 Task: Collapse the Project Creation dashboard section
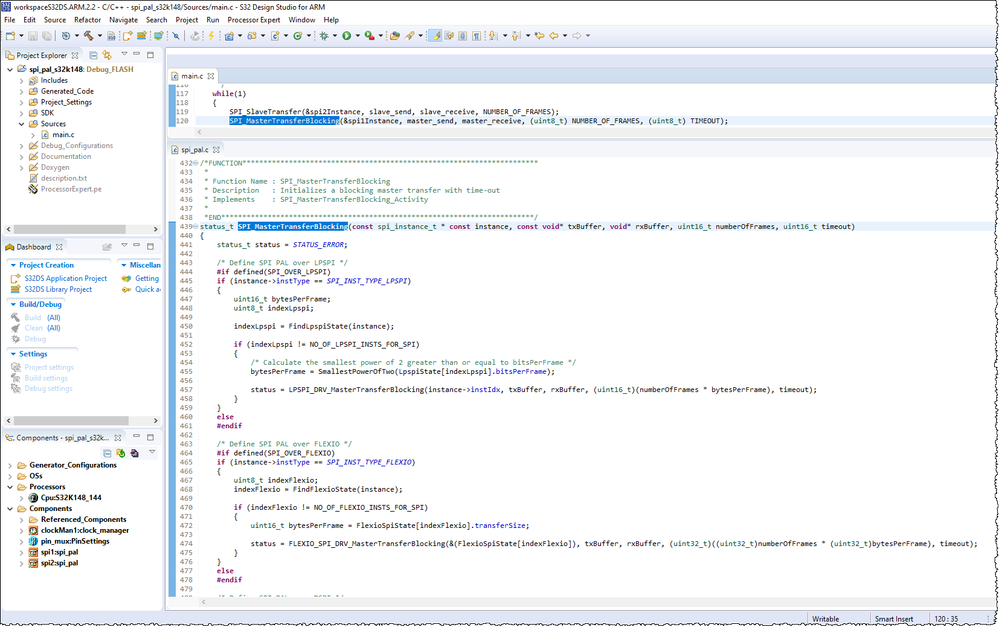(13, 265)
